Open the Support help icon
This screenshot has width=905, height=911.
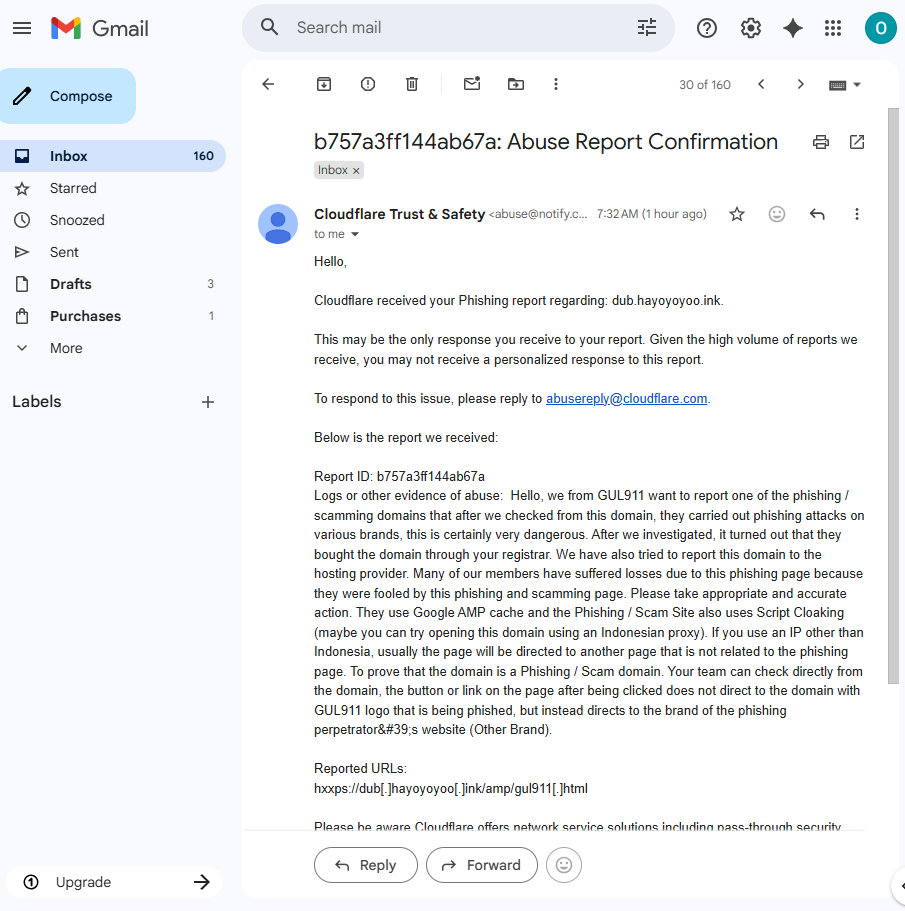point(706,28)
